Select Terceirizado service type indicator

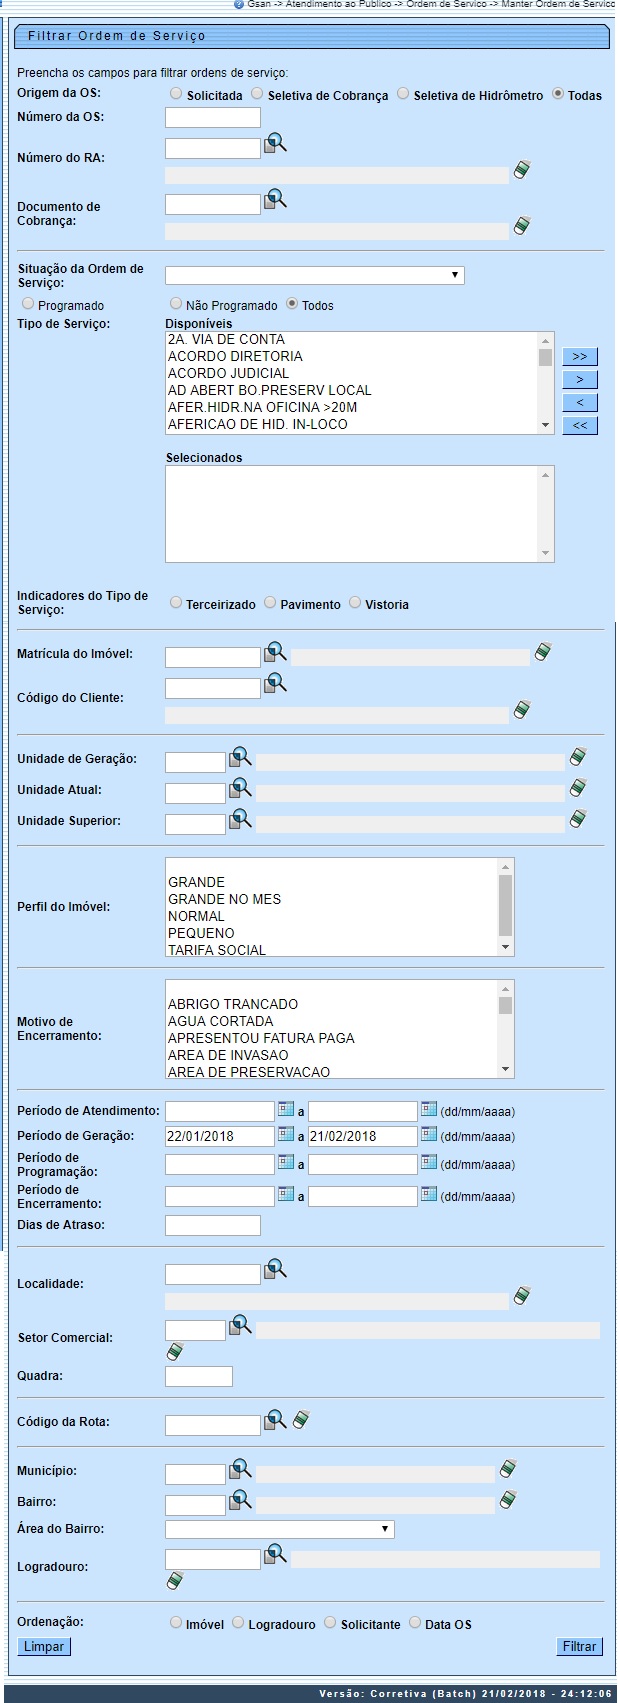click(x=176, y=603)
